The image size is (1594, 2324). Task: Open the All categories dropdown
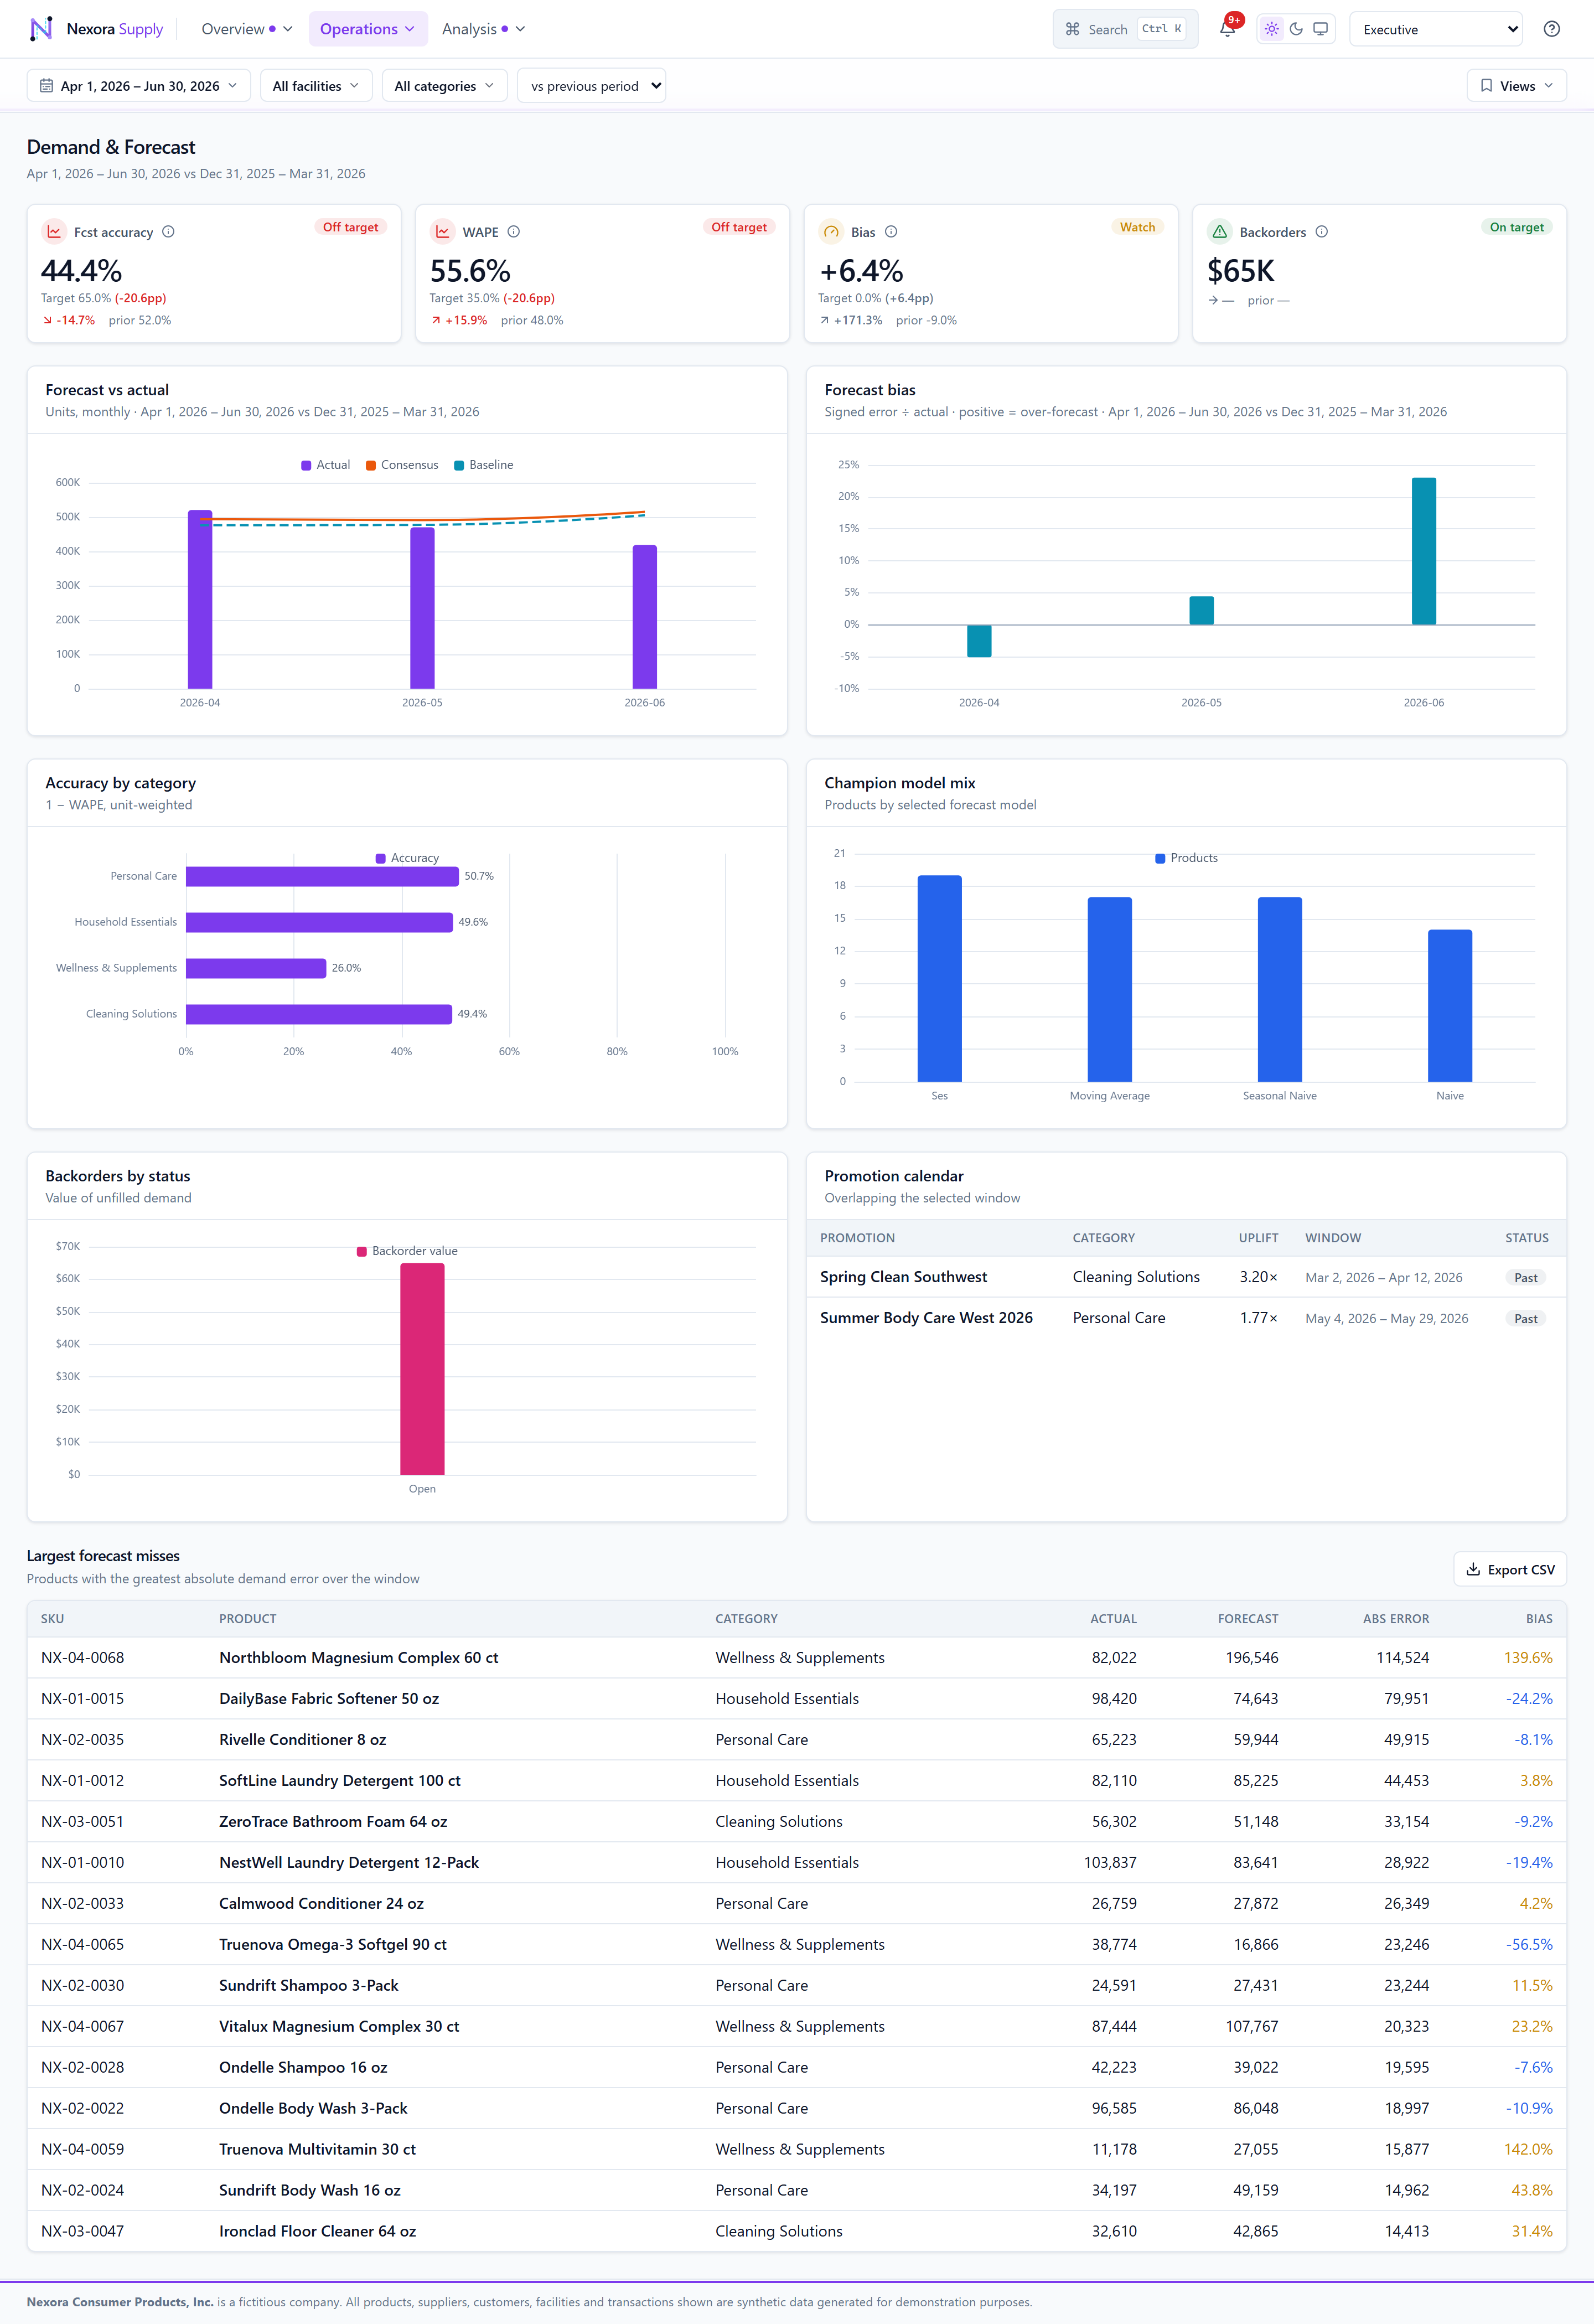point(444,86)
